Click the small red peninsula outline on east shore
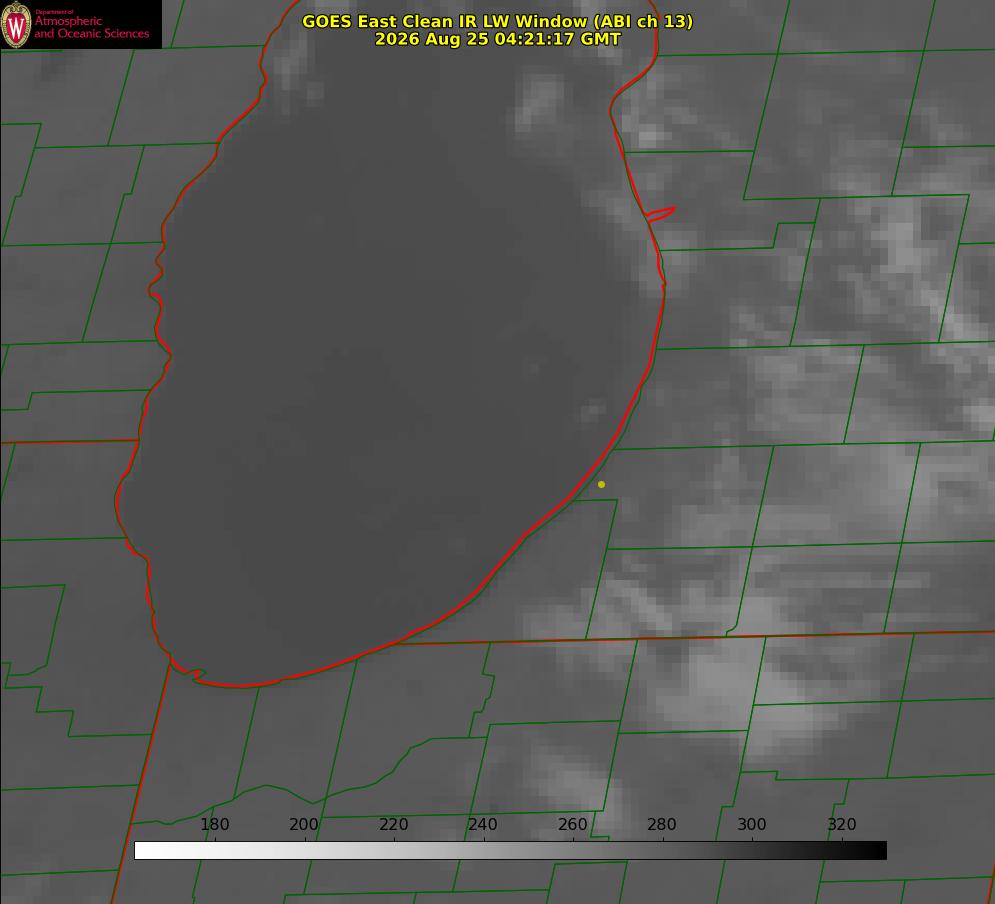 tap(660, 214)
